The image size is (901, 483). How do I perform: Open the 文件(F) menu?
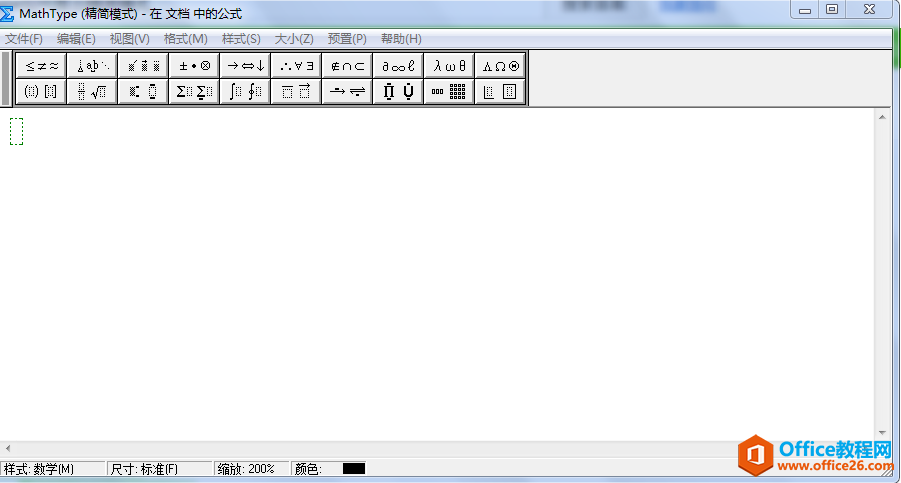tap(24, 39)
